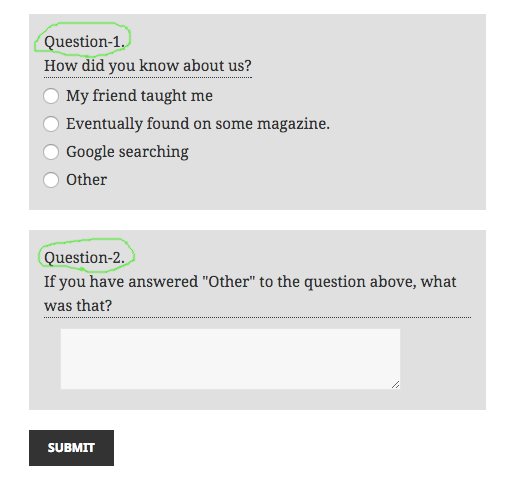Click the "Google searching" label text
Viewport: 505px width, 477px height.
coord(127,152)
